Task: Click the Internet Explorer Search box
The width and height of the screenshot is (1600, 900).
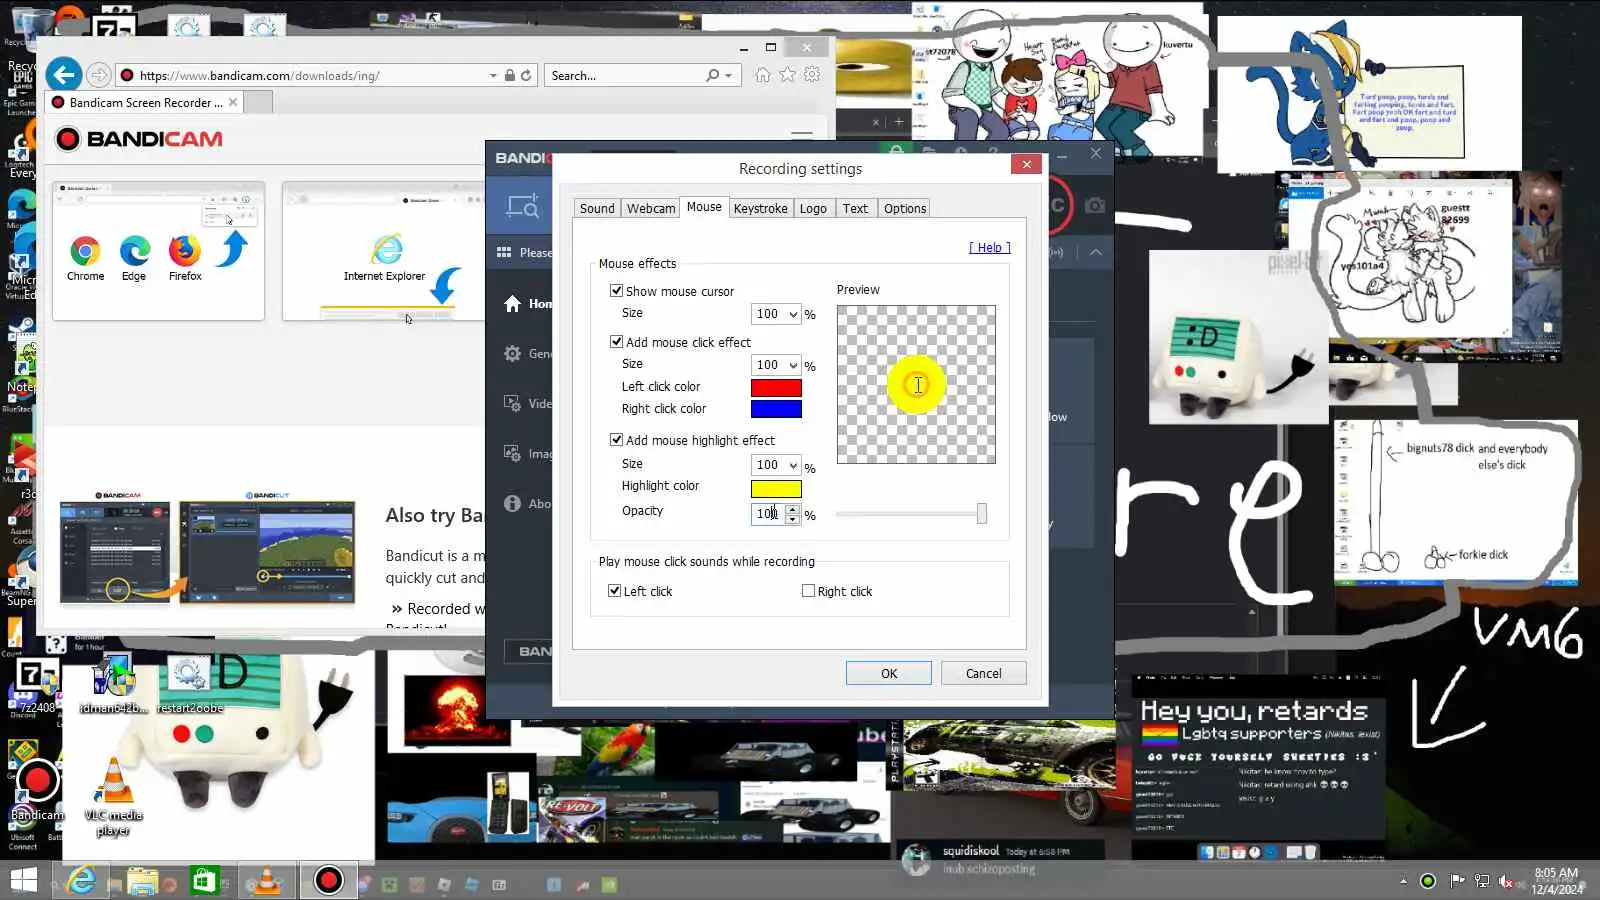Action: coord(627,75)
